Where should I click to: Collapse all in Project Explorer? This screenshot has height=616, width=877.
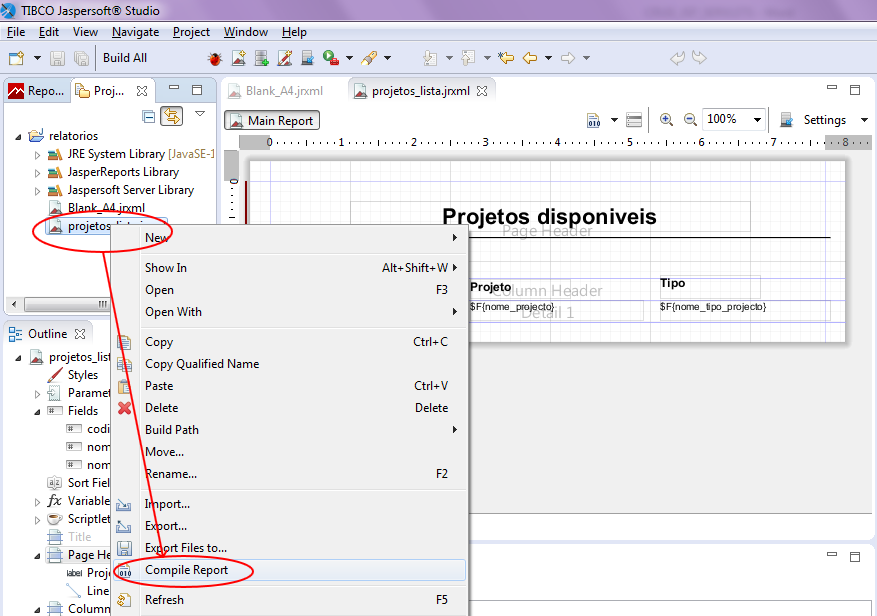coord(149,116)
